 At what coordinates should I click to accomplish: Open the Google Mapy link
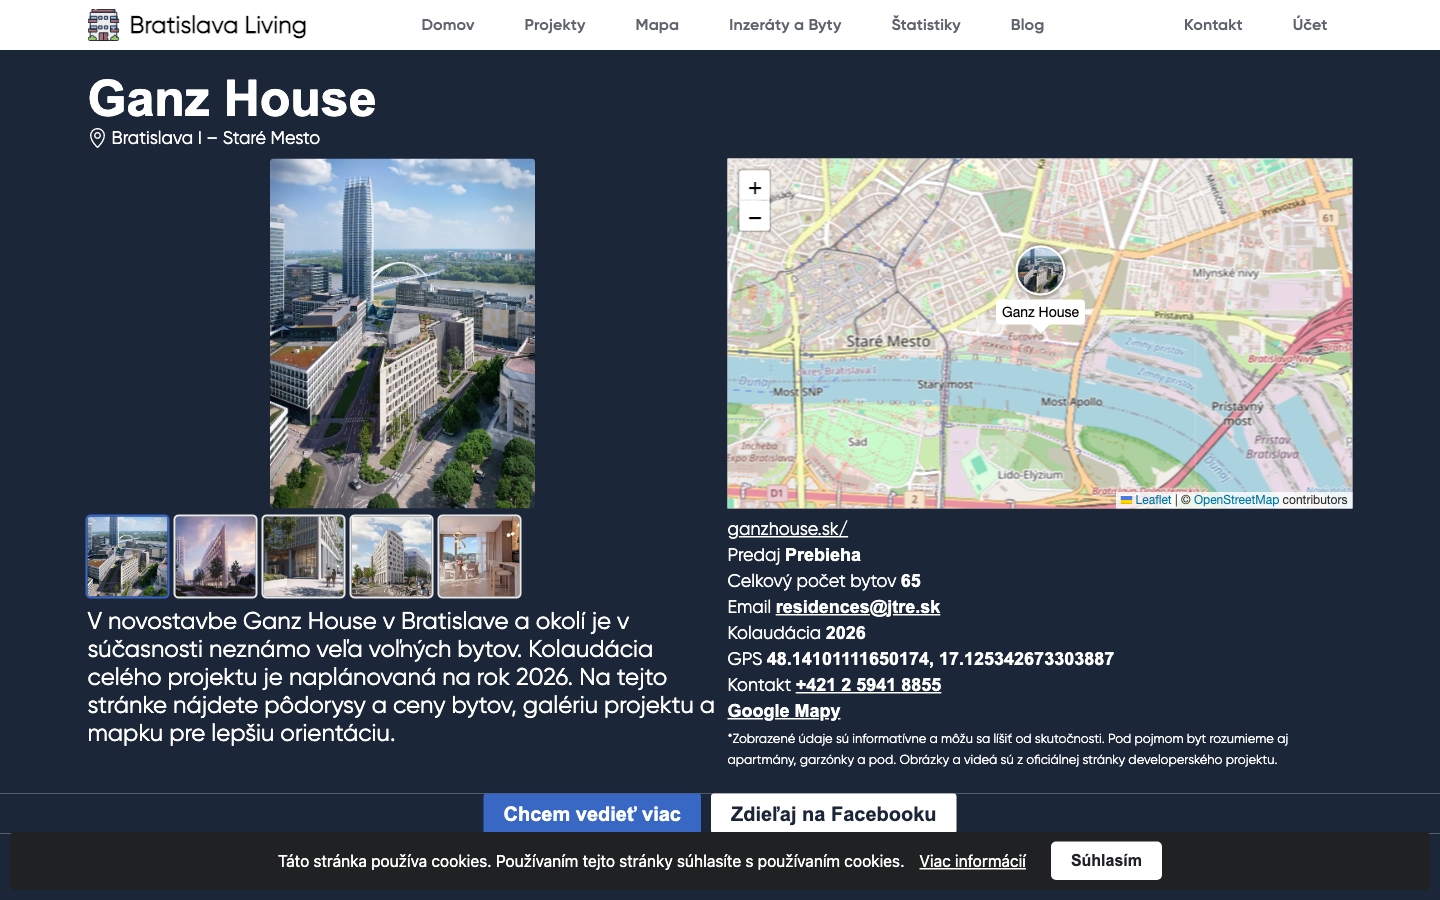pos(784,711)
